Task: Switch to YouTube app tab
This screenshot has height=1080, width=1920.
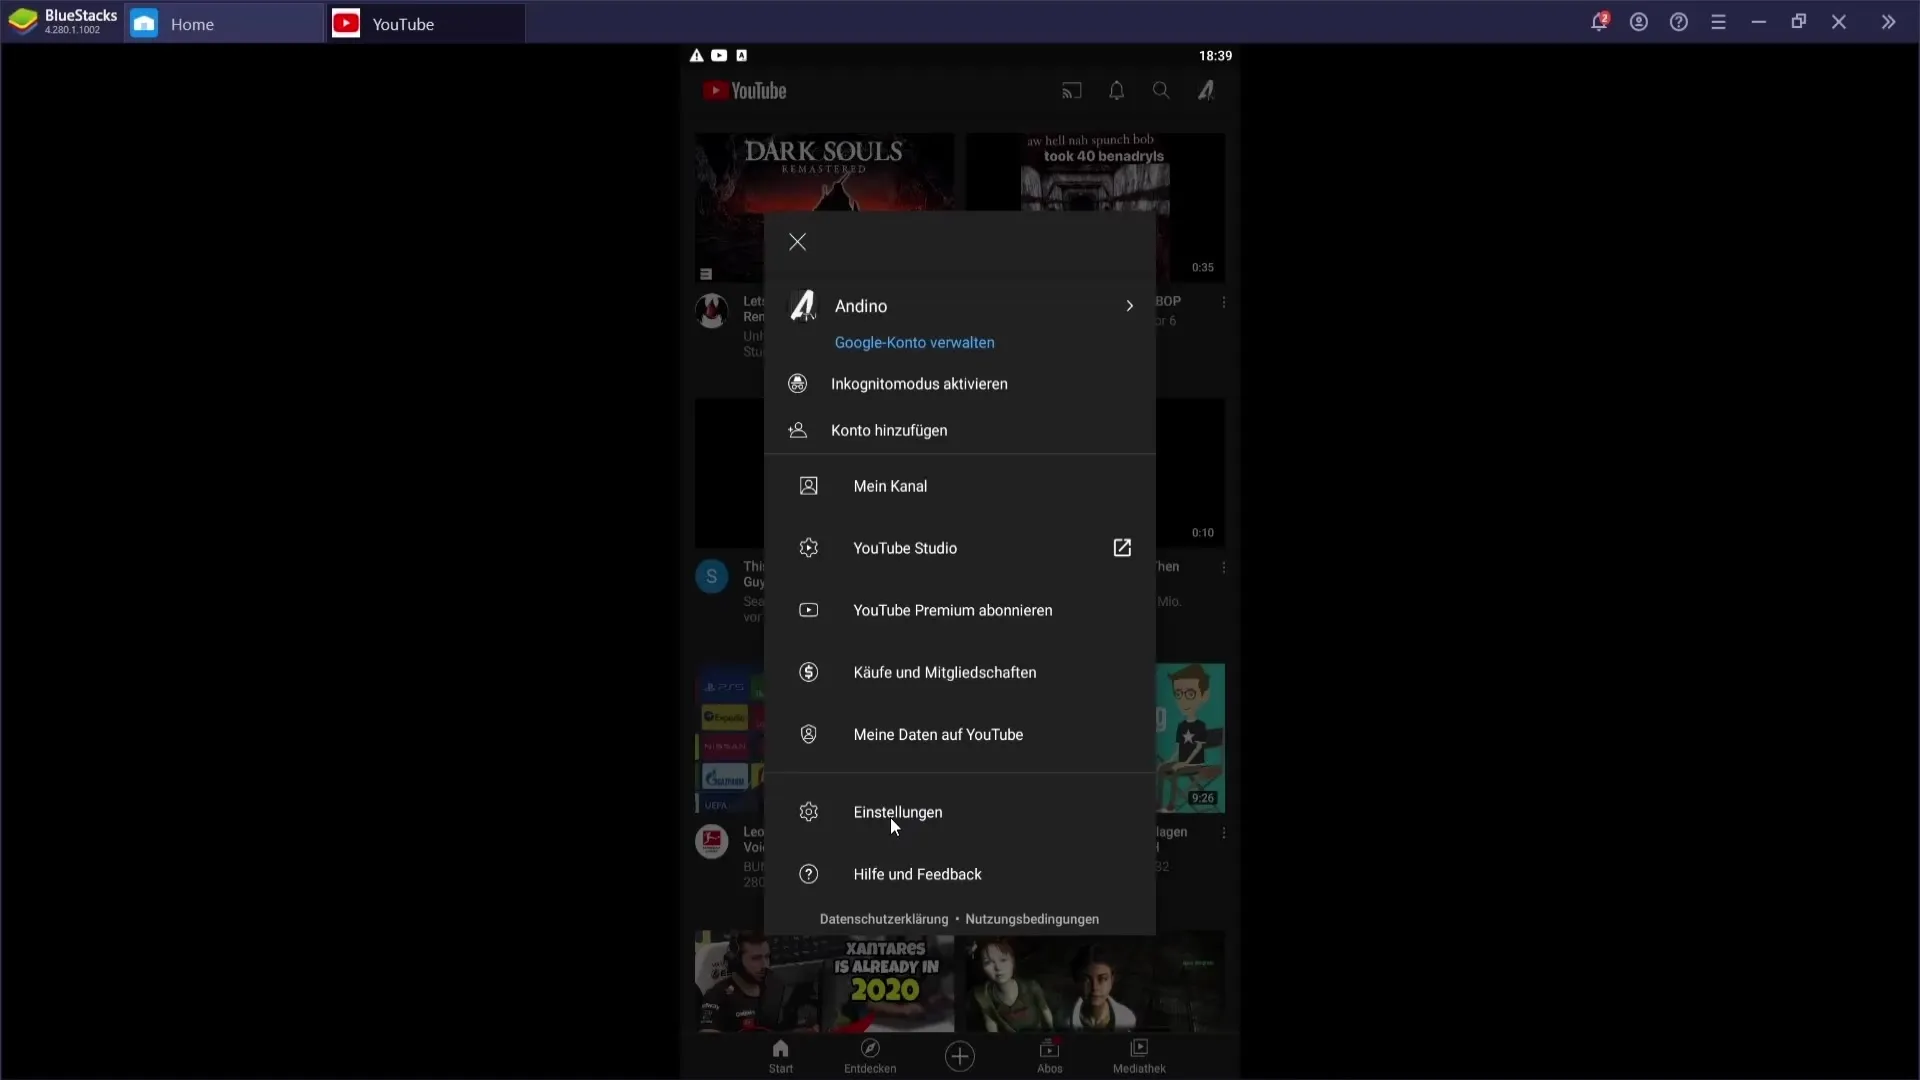Action: [x=402, y=22]
